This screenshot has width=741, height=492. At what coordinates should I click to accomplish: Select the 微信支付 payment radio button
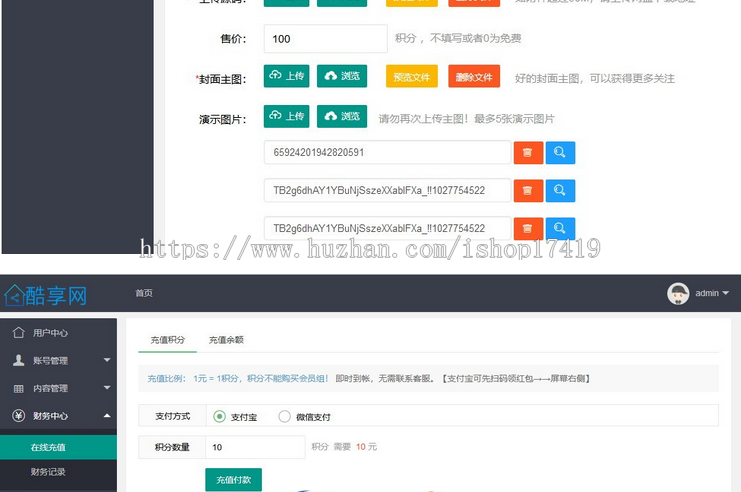[x=284, y=416]
